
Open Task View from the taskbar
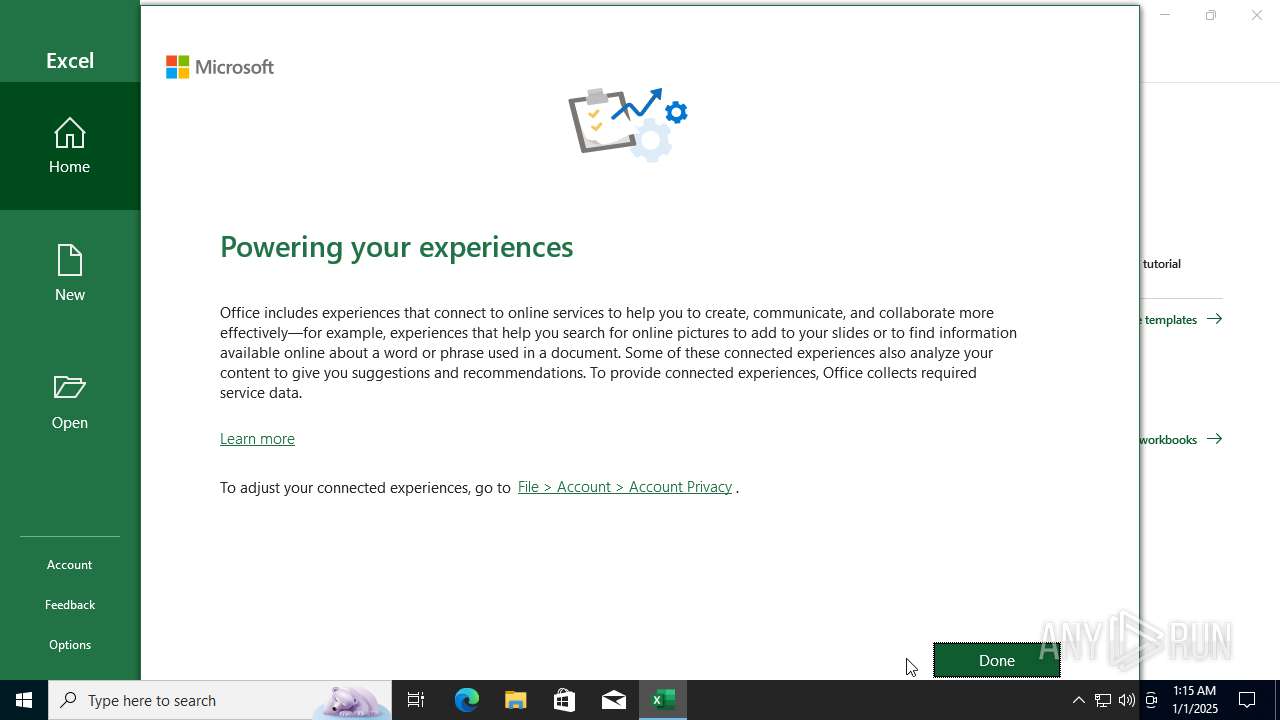(x=416, y=700)
